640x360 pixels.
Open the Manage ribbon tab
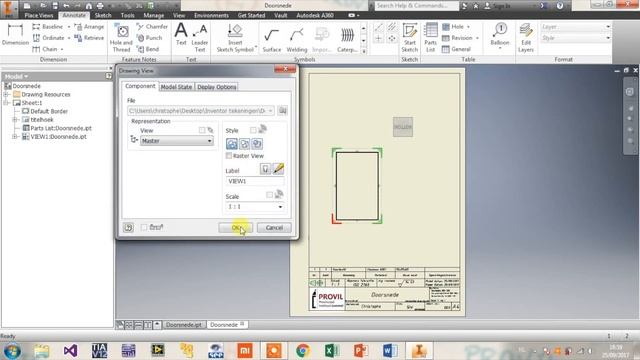[x=153, y=15]
